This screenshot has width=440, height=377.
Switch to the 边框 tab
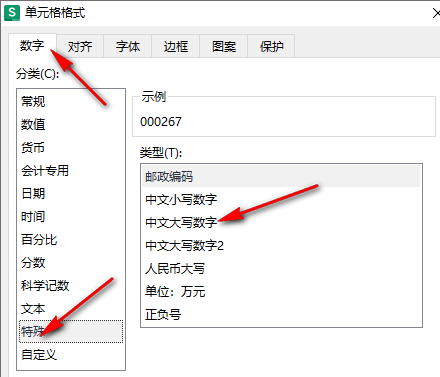pos(176,46)
